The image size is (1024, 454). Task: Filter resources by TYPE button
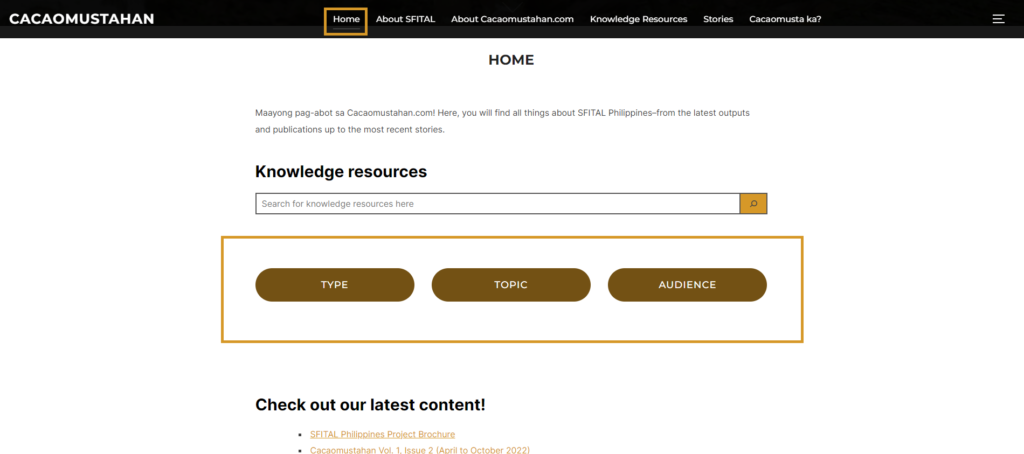pyautogui.click(x=334, y=285)
